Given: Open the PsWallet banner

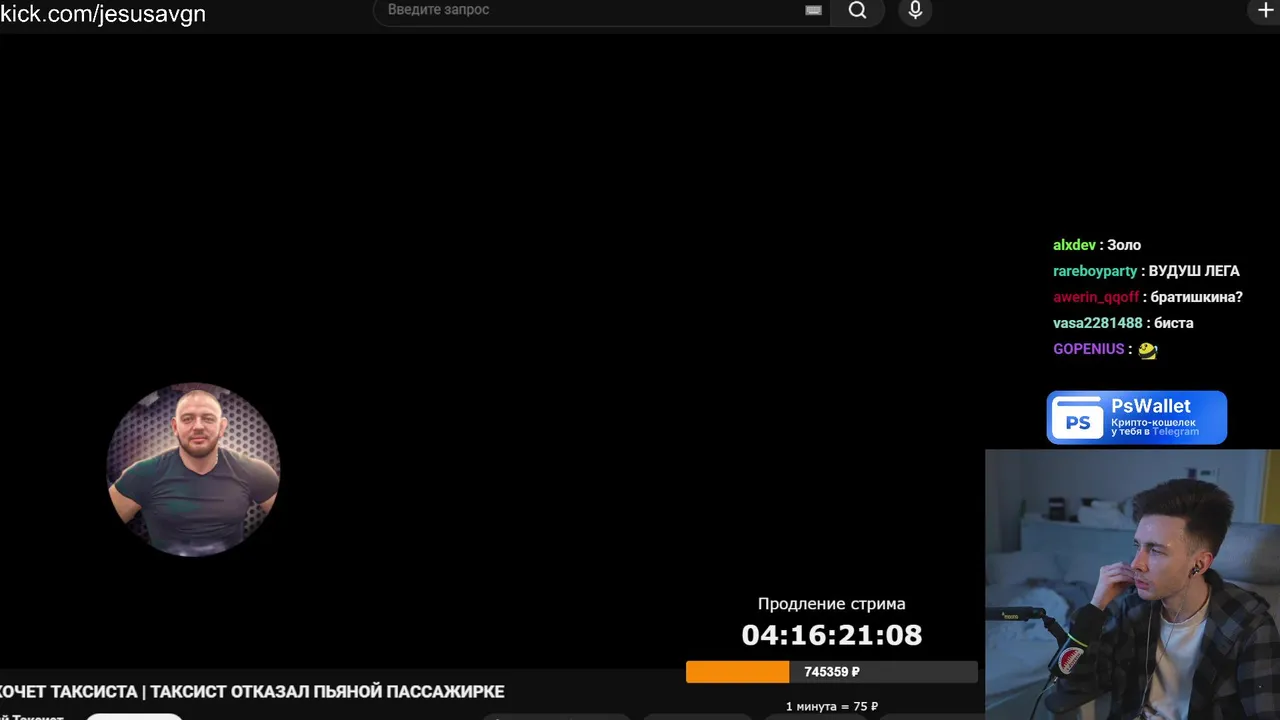Looking at the screenshot, I should pyautogui.click(x=1136, y=417).
